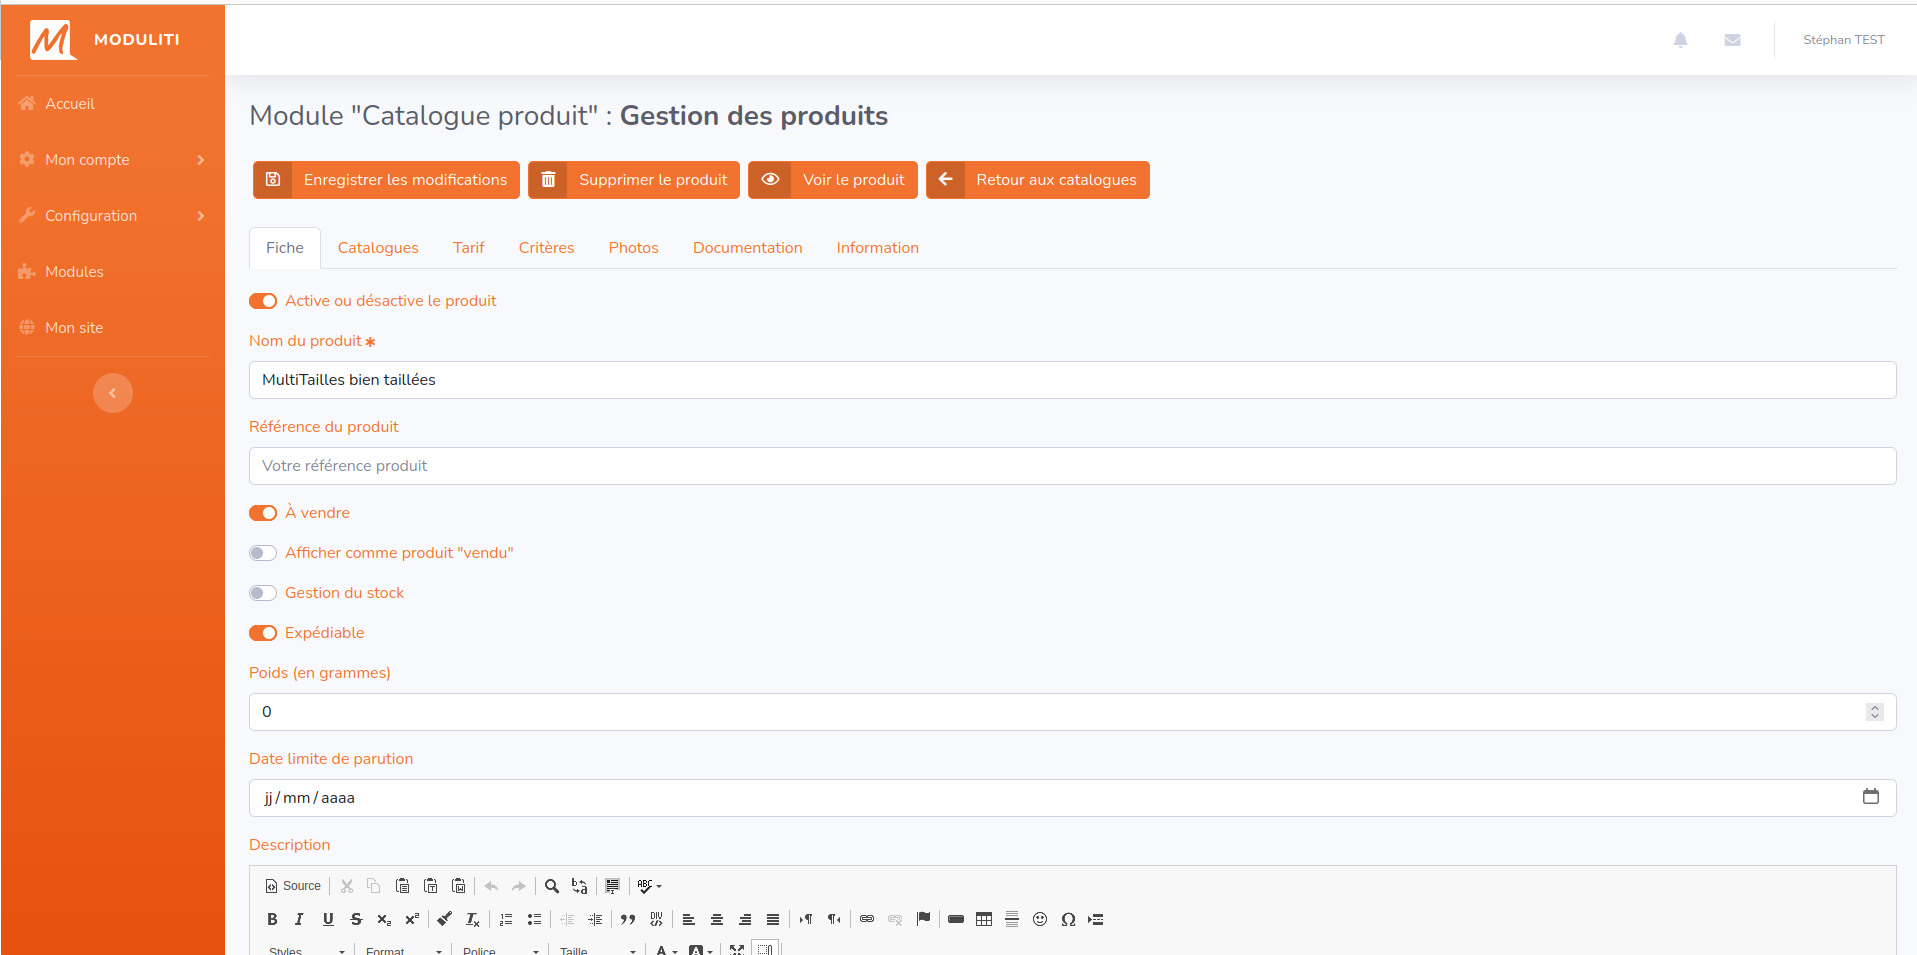Open the Taille size dropdown
Image resolution: width=1917 pixels, height=955 pixels.
tap(597, 949)
